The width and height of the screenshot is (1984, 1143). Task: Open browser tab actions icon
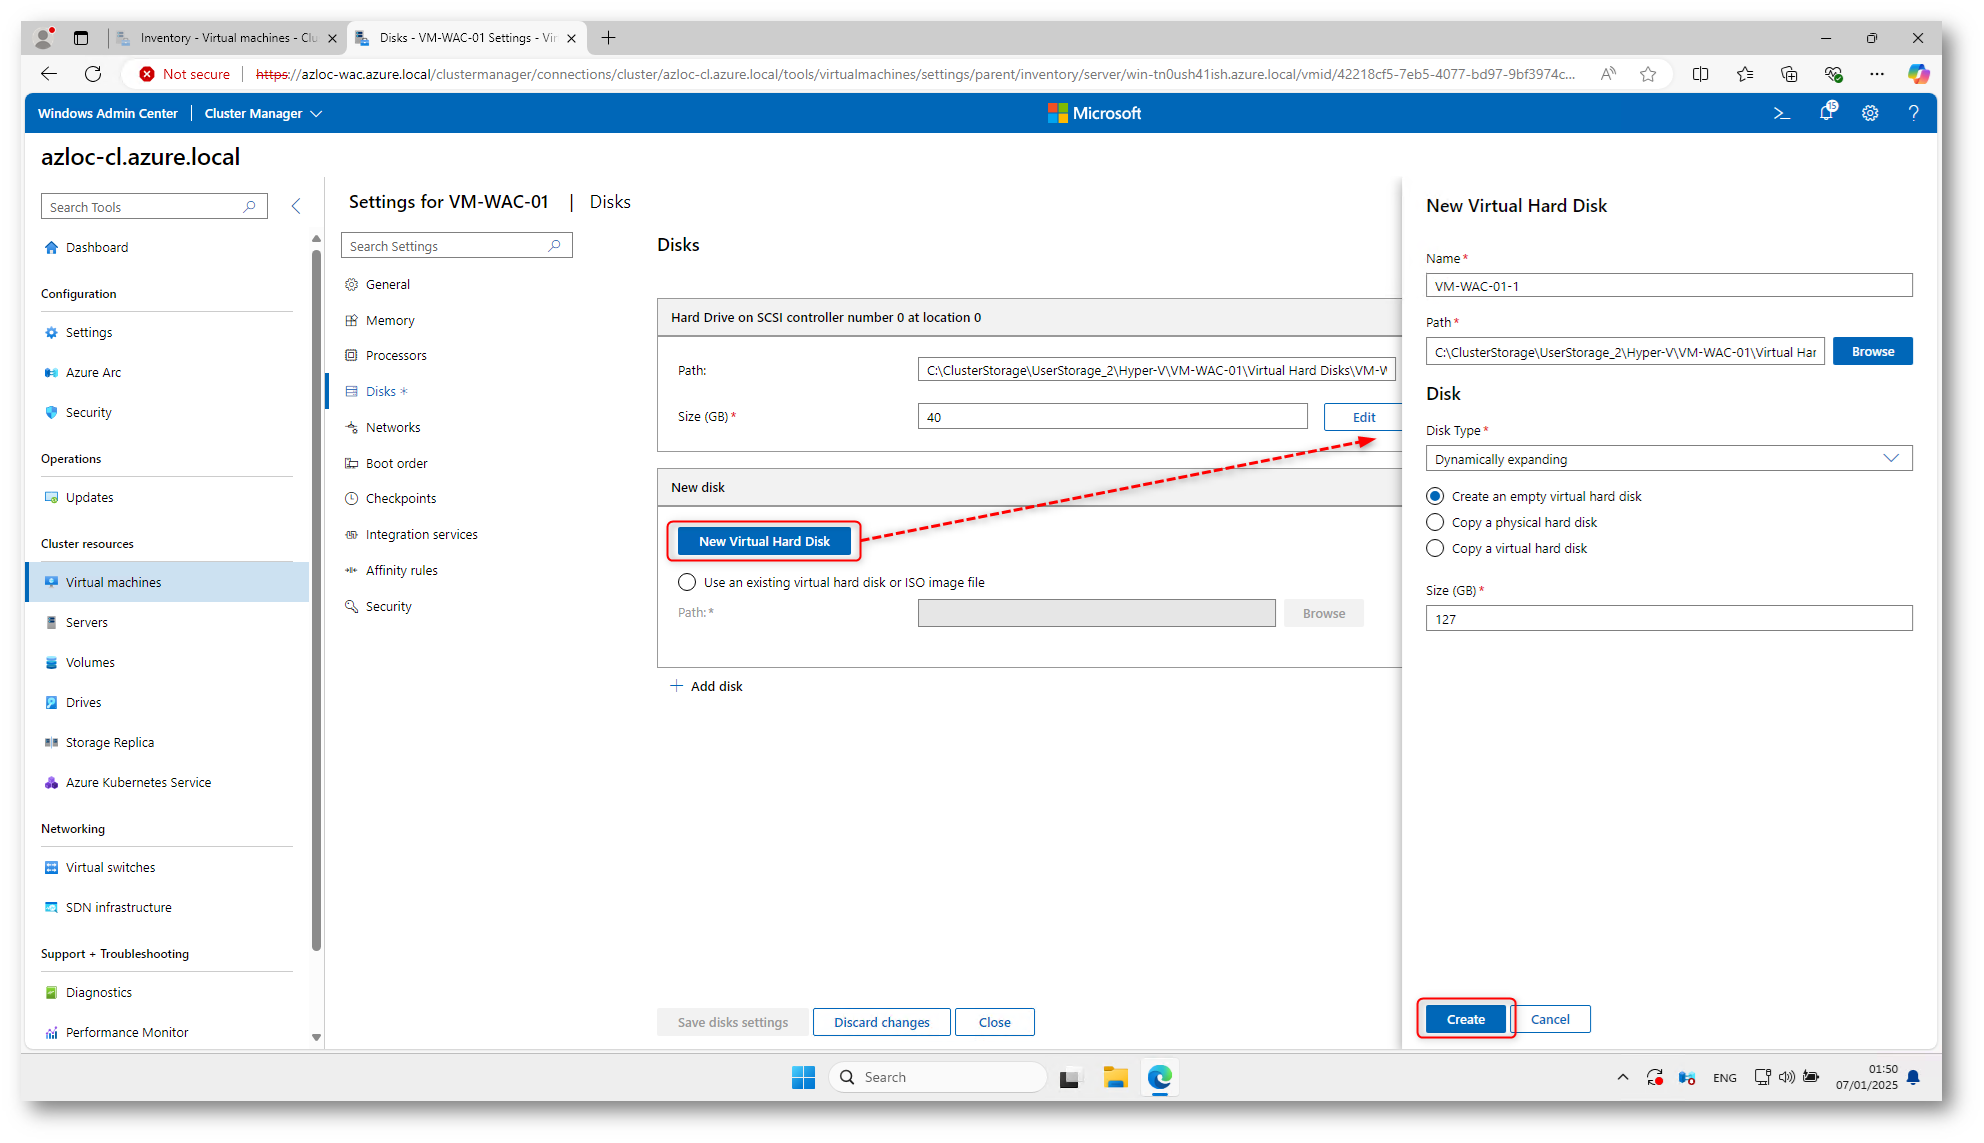[81, 38]
